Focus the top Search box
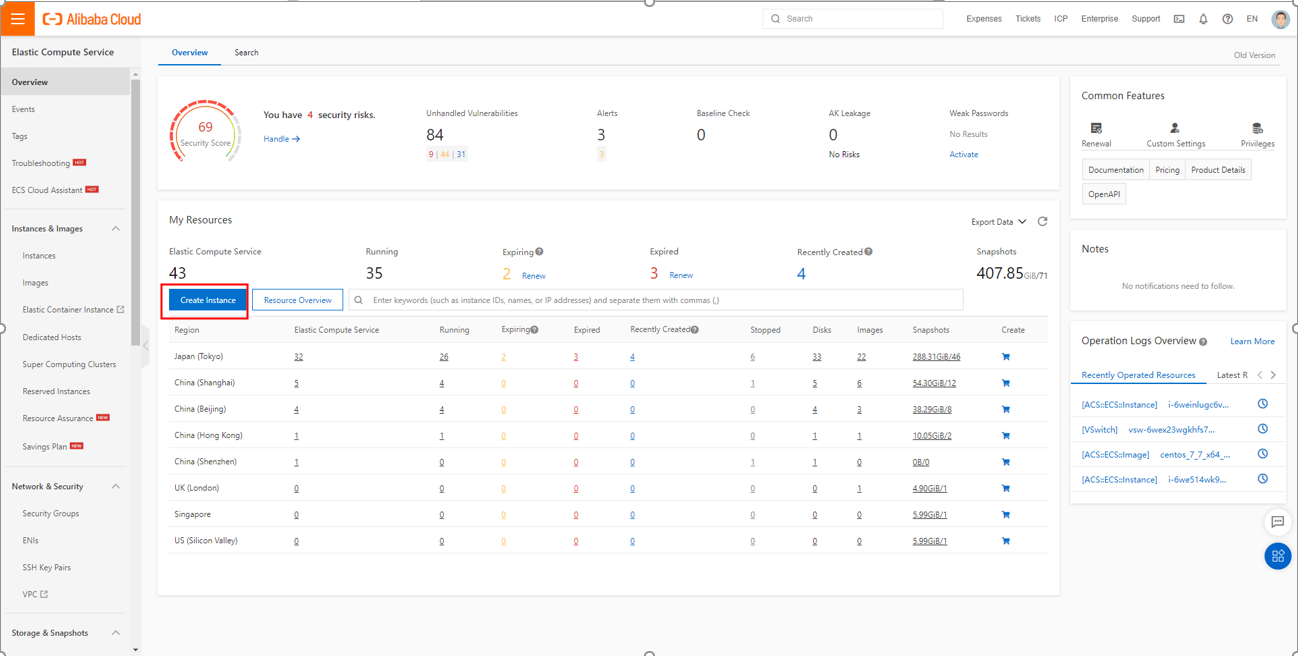This screenshot has height=656, width=1298. click(x=852, y=19)
